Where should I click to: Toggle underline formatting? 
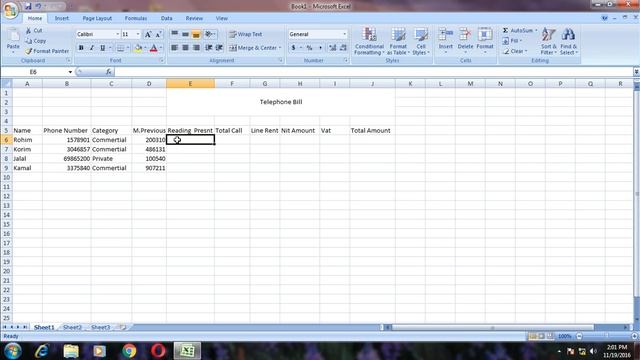(x=102, y=48)
